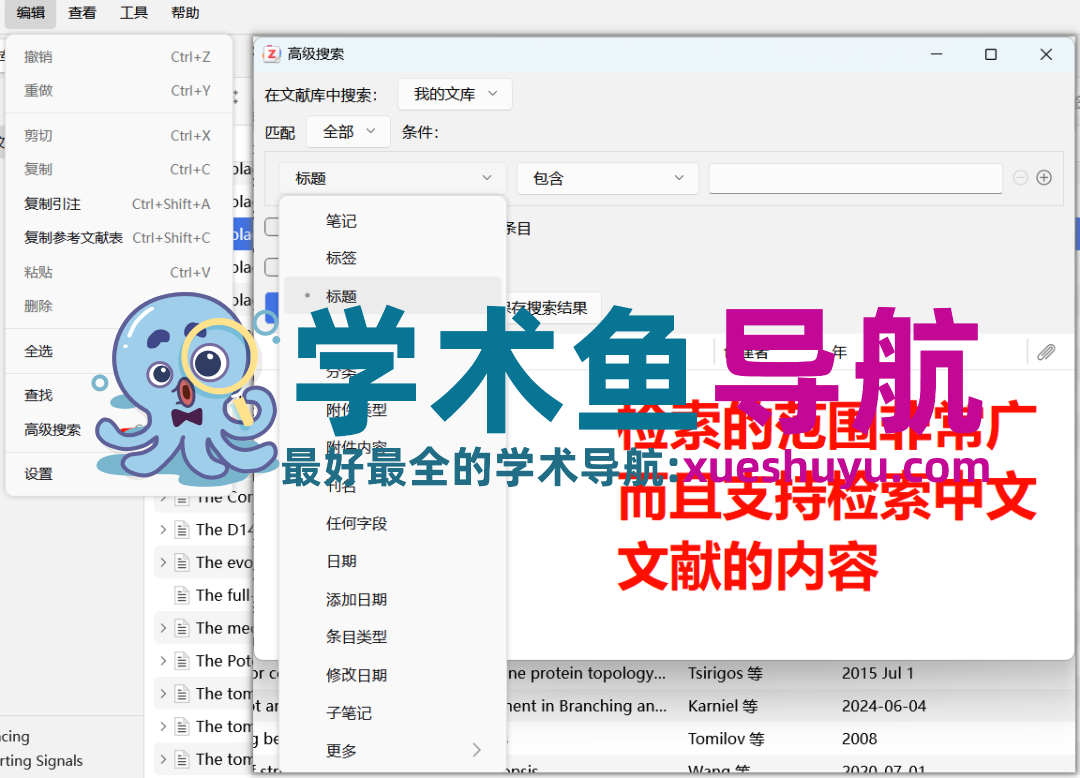
Task: Close the 高级搜索 window
Action: [x=1046, y=54]
